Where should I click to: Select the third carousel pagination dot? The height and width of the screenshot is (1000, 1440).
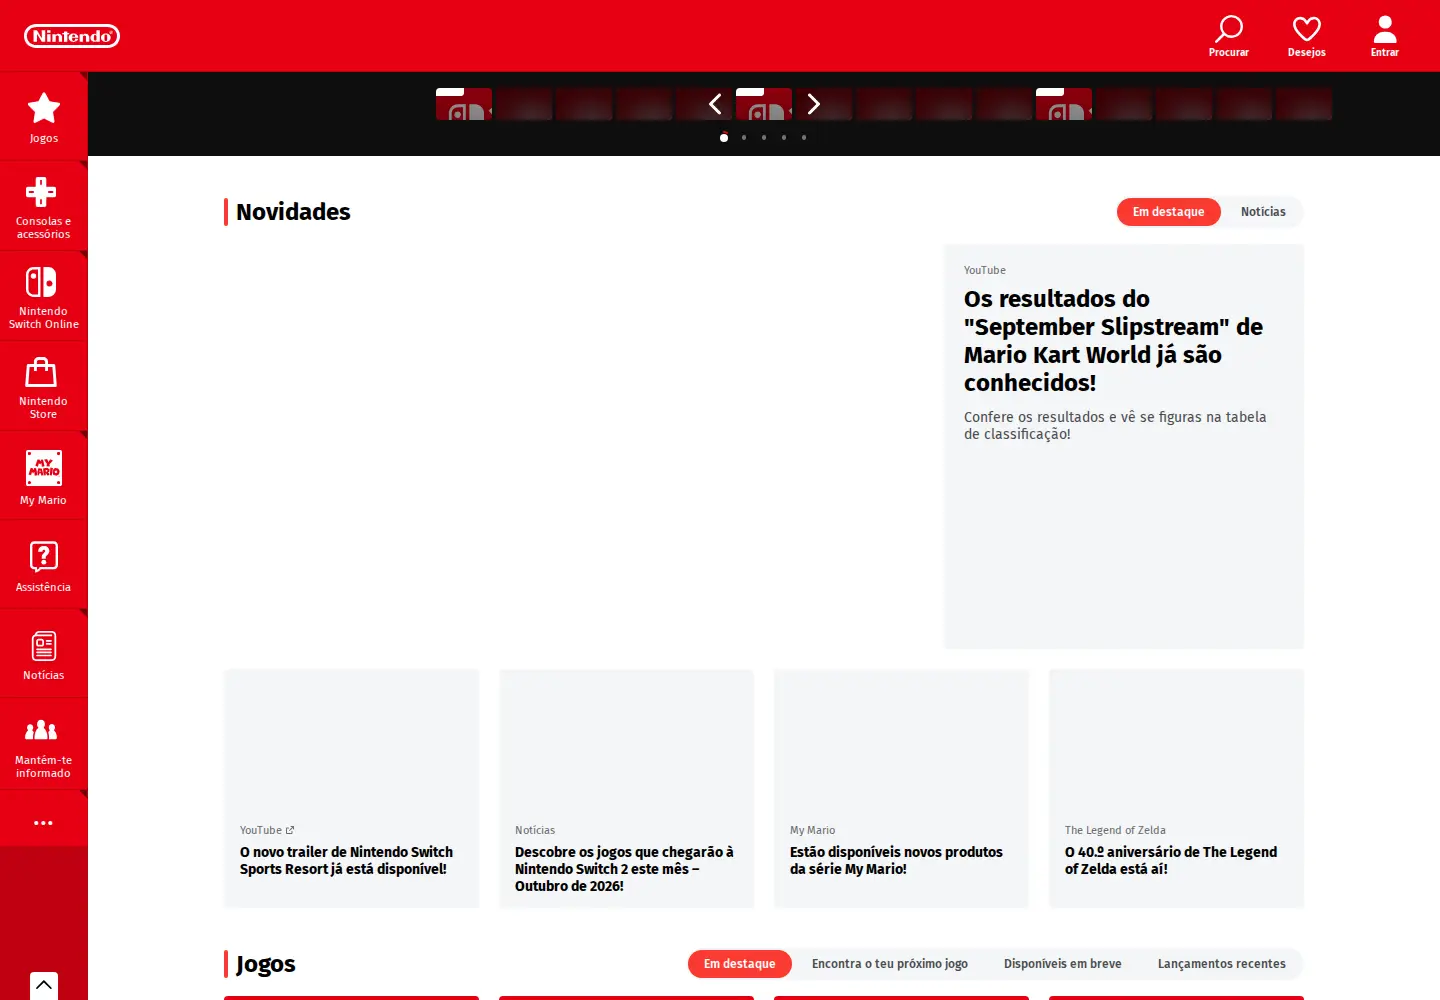764,138
